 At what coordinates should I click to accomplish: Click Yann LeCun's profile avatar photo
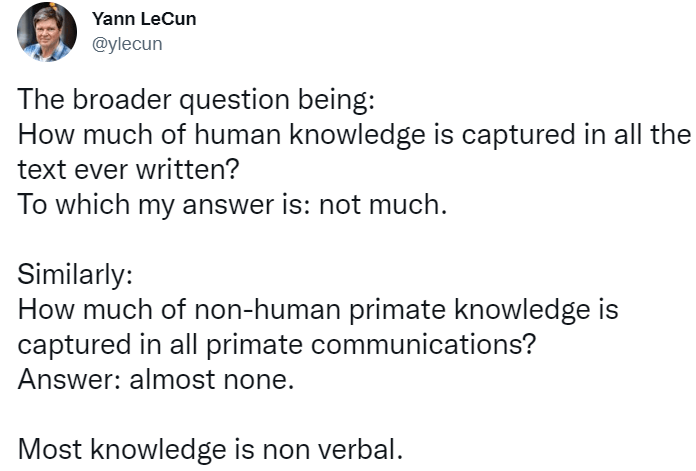pyautogui.click(x=47, y=32)
